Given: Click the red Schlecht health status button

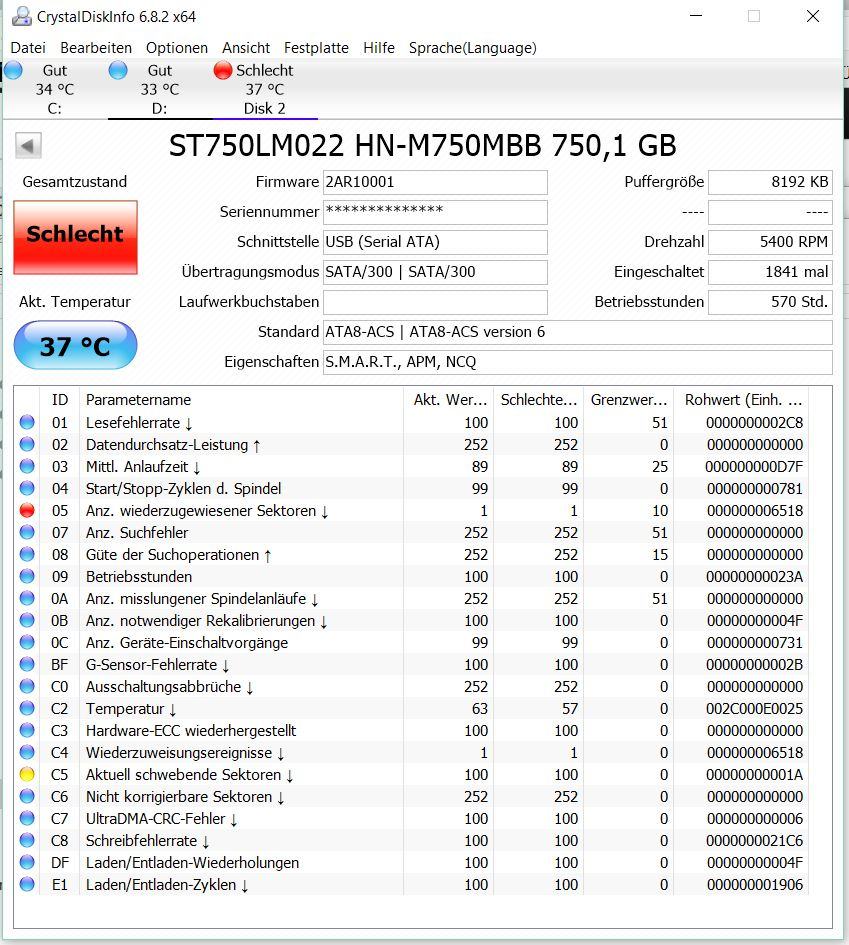Looking at the screenshot, I should (75, 237).
